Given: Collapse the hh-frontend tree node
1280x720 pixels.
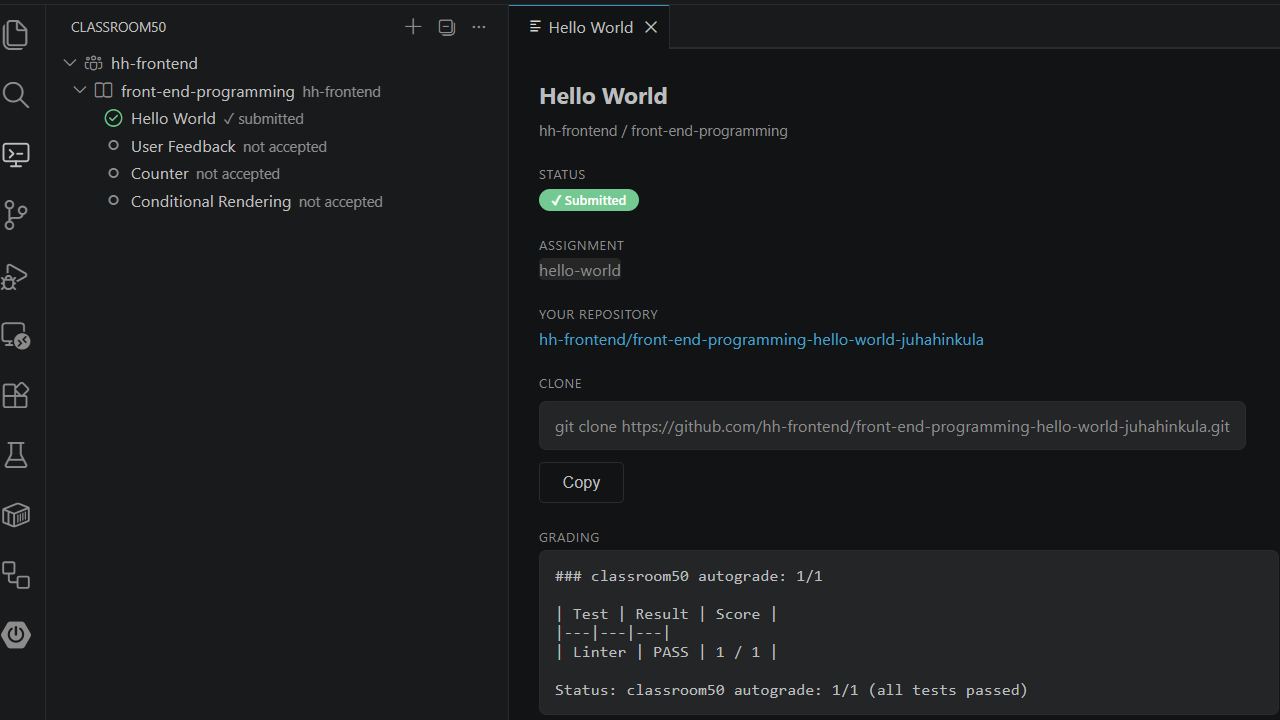Looking at the screenshot, I should (x=70, y=63).
